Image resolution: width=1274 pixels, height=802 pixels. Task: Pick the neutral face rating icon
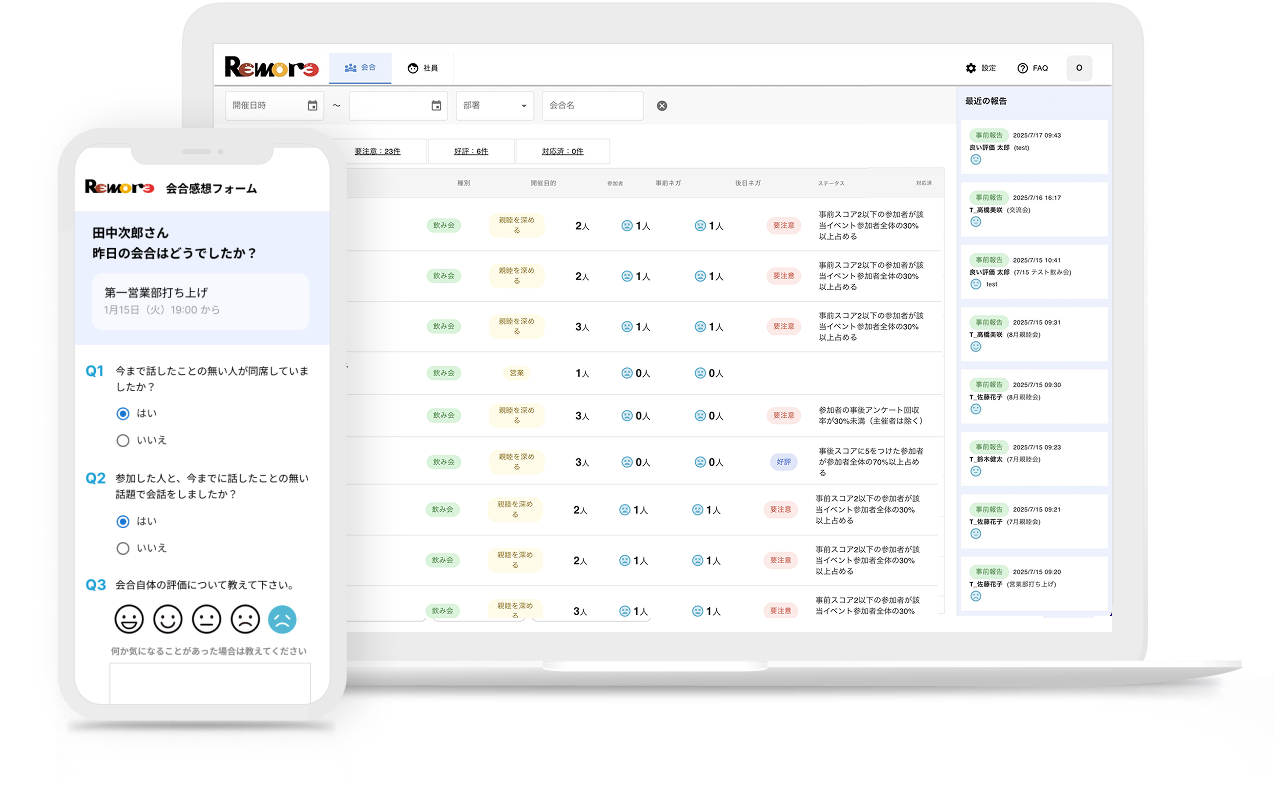(x=206, y=620)
